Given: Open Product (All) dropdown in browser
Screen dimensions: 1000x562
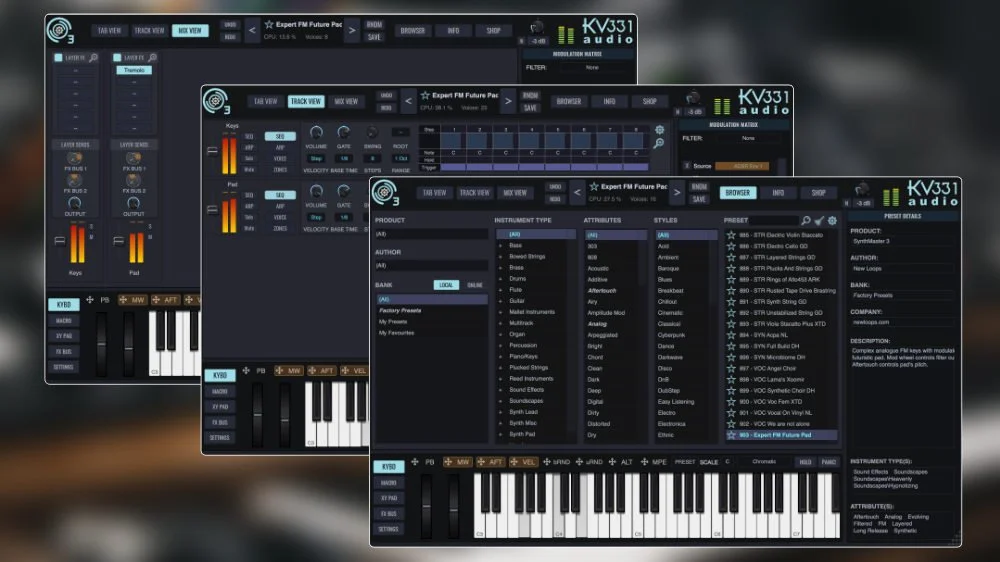Looking at the screenshot, I should click(432, 234).
